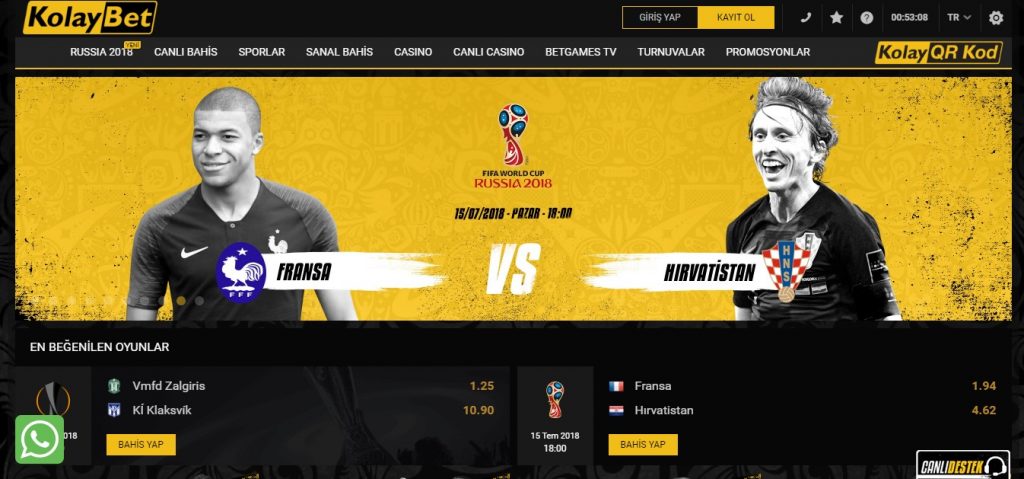Click Bahis Yap for Fransa vs Hırvatistan

[x=643, y=444]
